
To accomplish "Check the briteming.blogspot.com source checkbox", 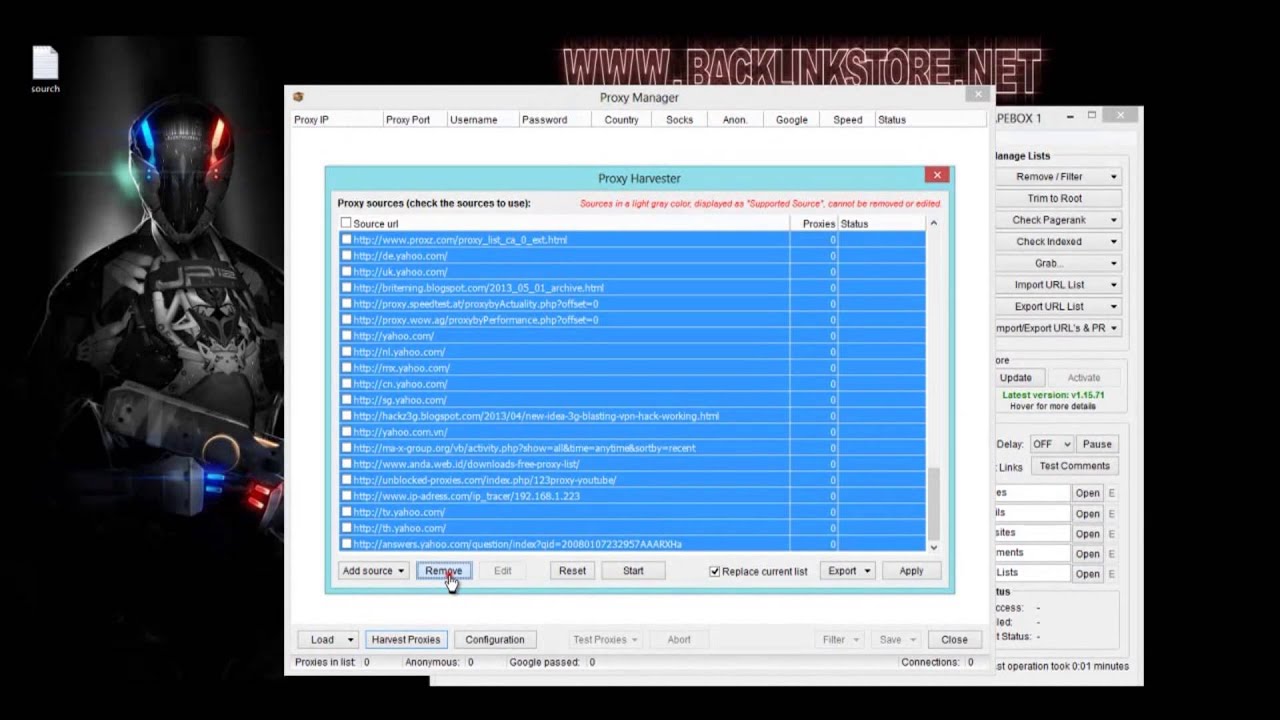I will click(346, 288).
